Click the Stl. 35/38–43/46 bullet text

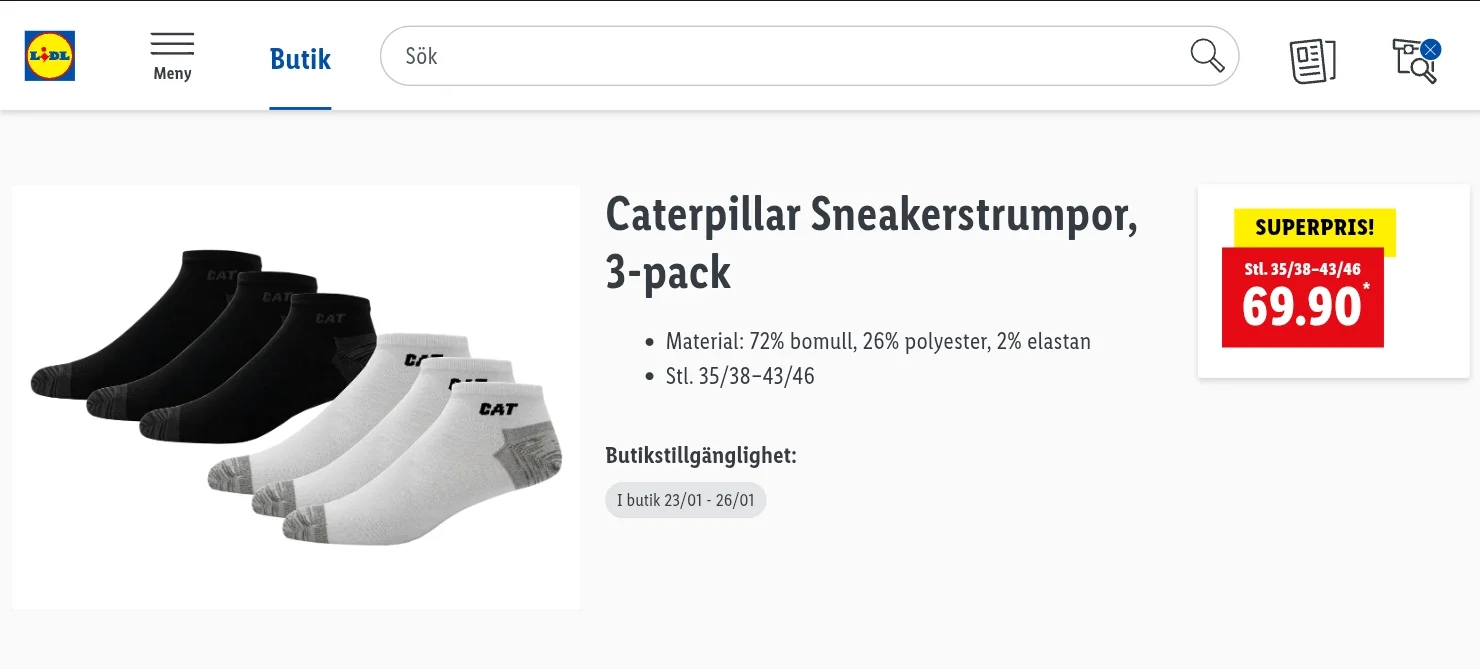739,376
